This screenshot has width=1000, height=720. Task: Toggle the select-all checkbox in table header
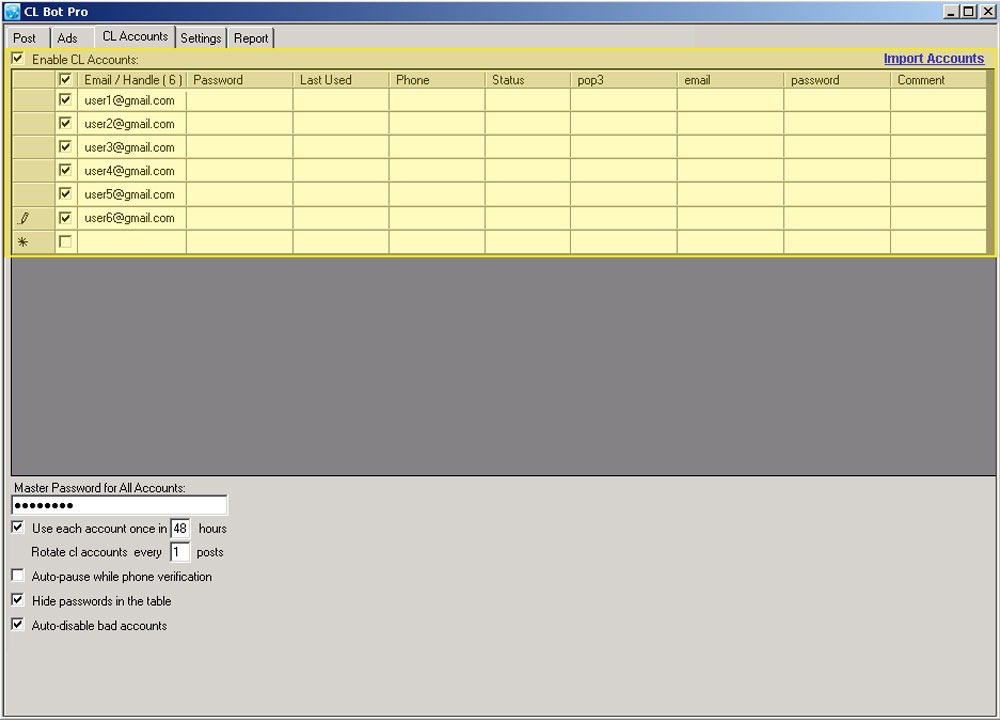click(x=65, y=80)
